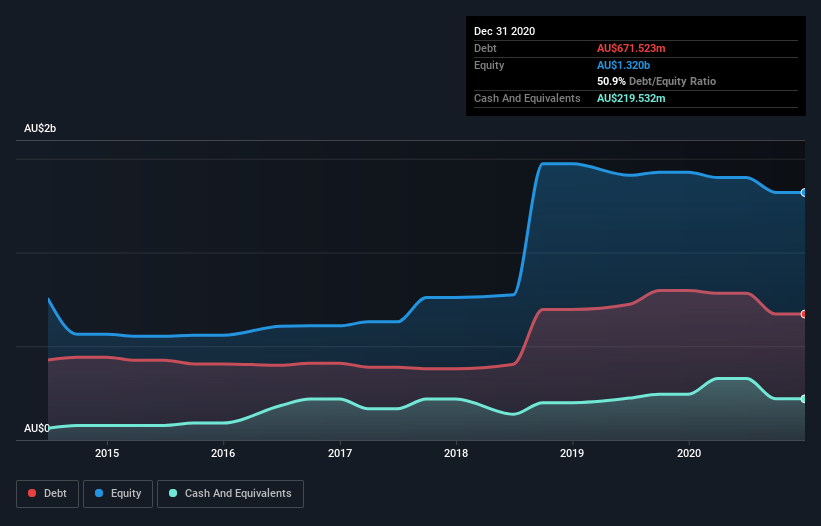Viewport: 821px width, 526px height.
Task: Select the Equity endpoint marker on chart
Action: tap(804, 193)
